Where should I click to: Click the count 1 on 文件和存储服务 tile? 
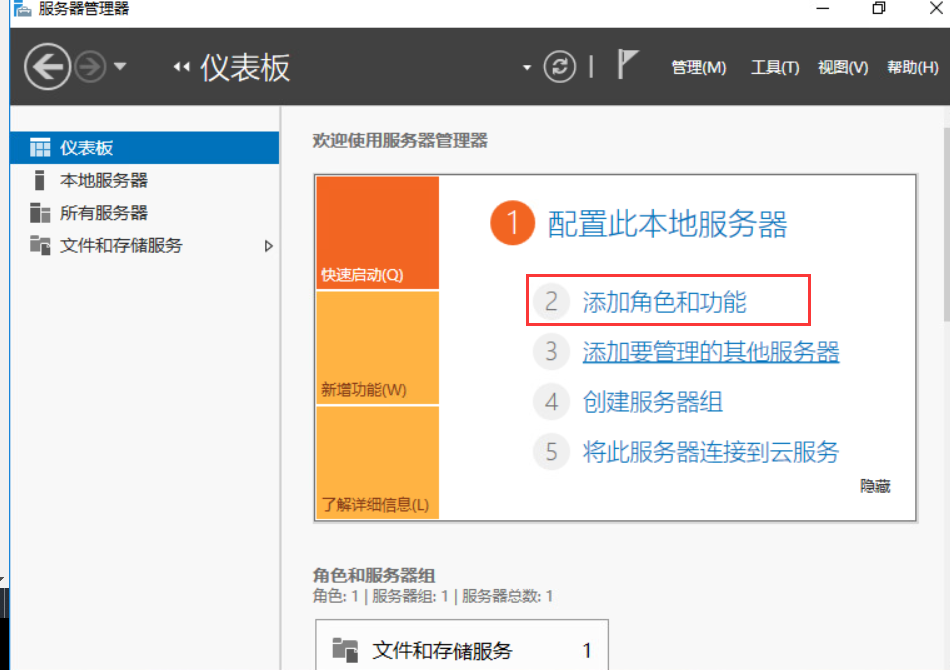point(586,651)
